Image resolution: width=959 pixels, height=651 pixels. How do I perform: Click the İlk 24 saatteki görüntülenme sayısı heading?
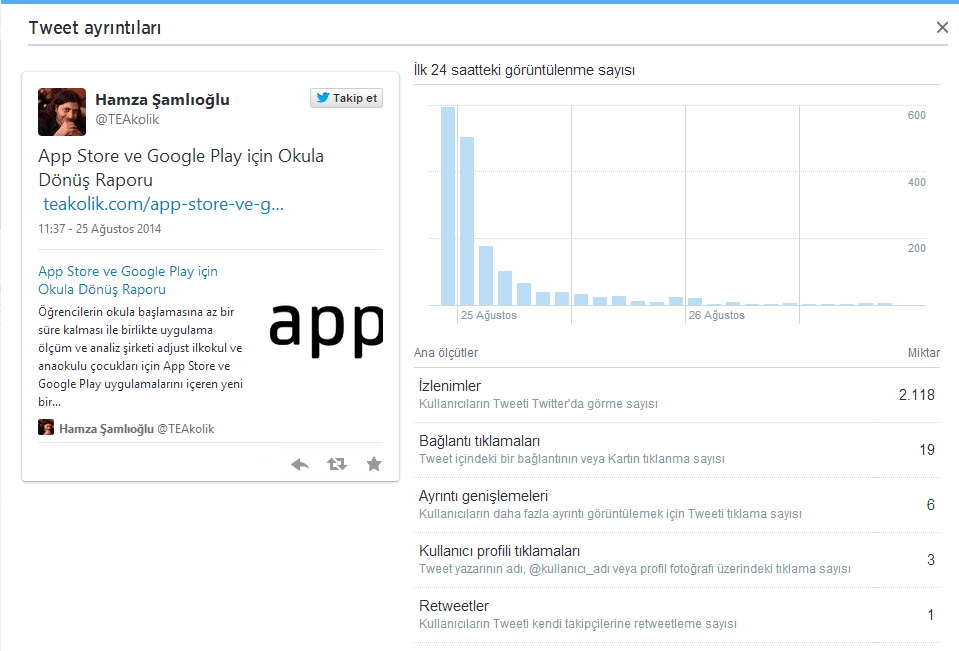(524, 70)
